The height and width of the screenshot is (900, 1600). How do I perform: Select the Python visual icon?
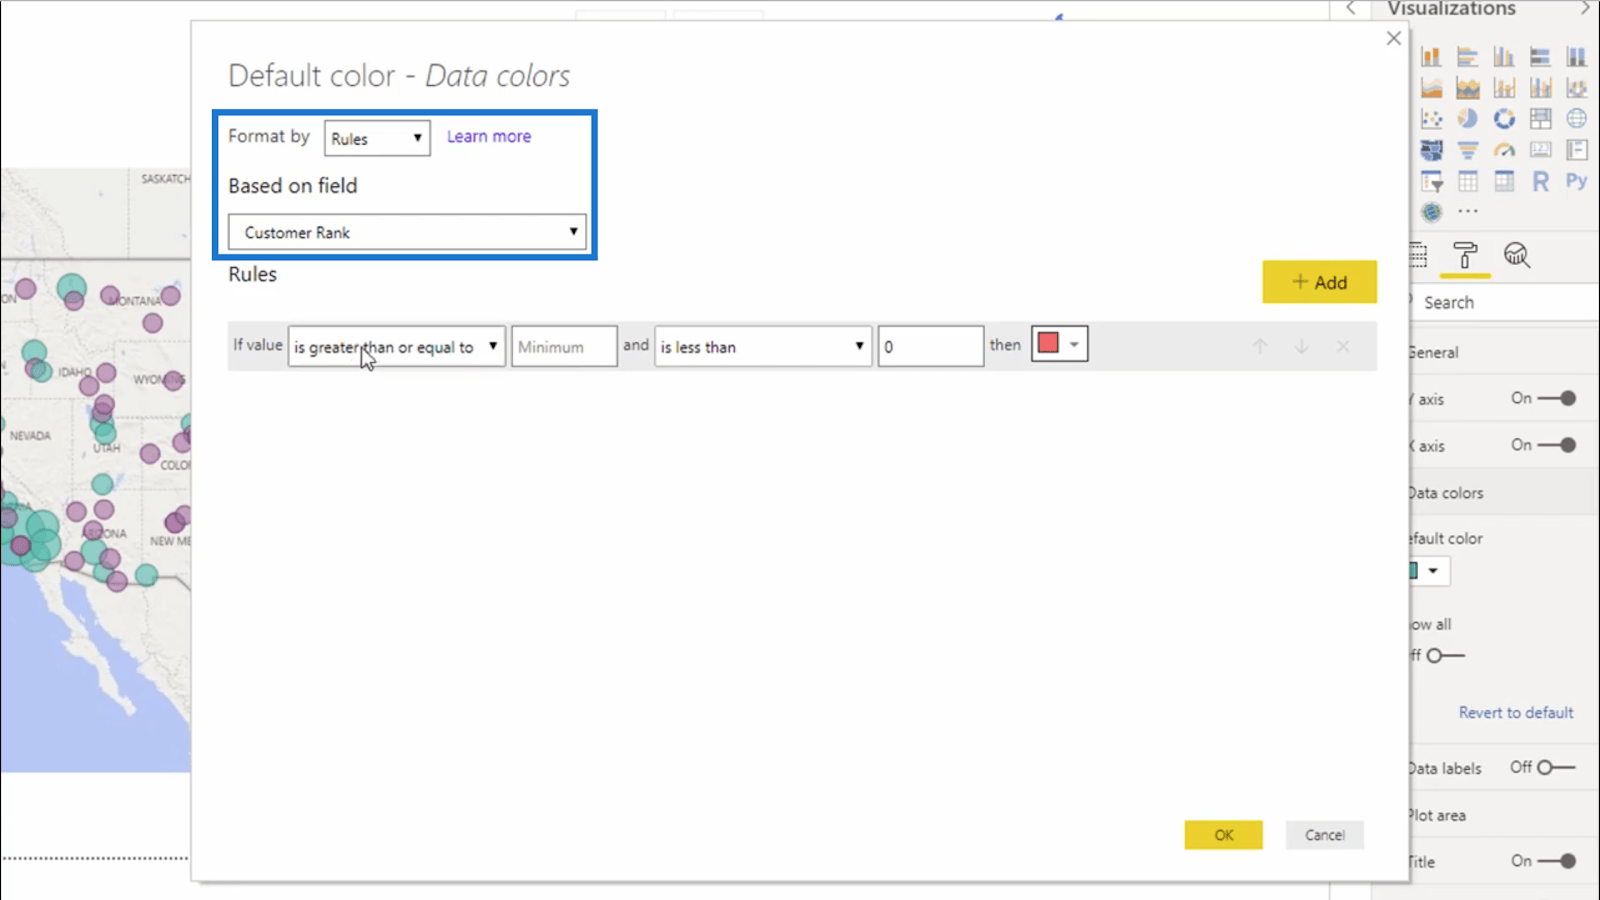coord(1576,181)
